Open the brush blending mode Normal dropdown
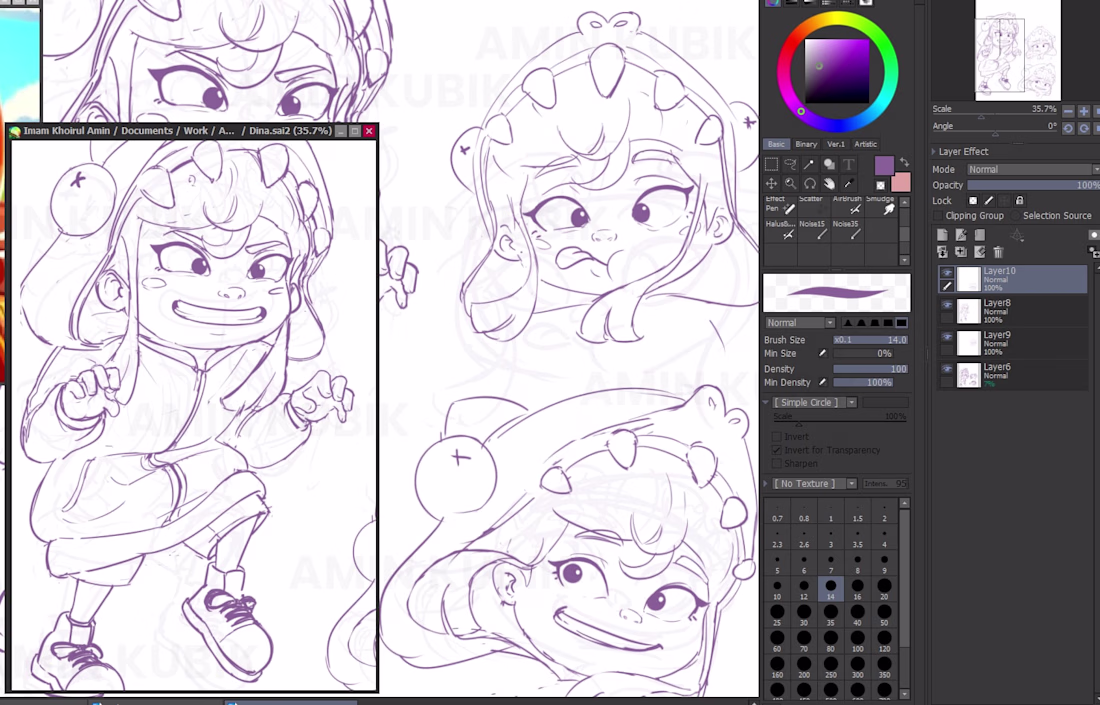Viewport: 1100px width, 705px height. [800, 323]
